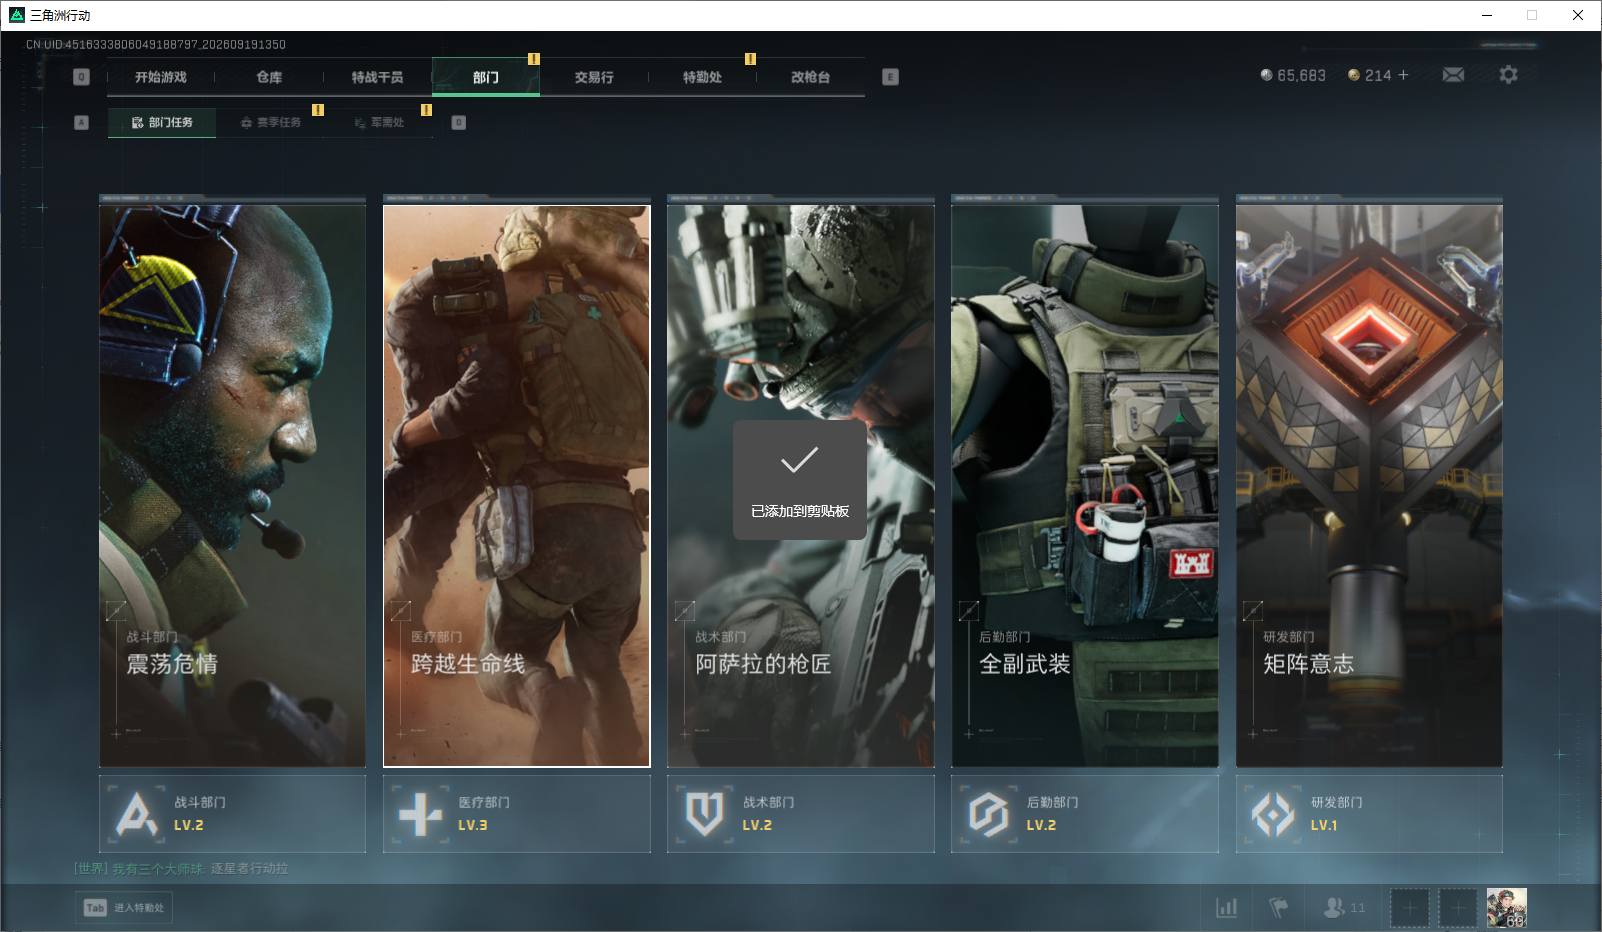Click the 65,683 currency balance
The height and width of the screenshot is (932, 1602).
1293,75
